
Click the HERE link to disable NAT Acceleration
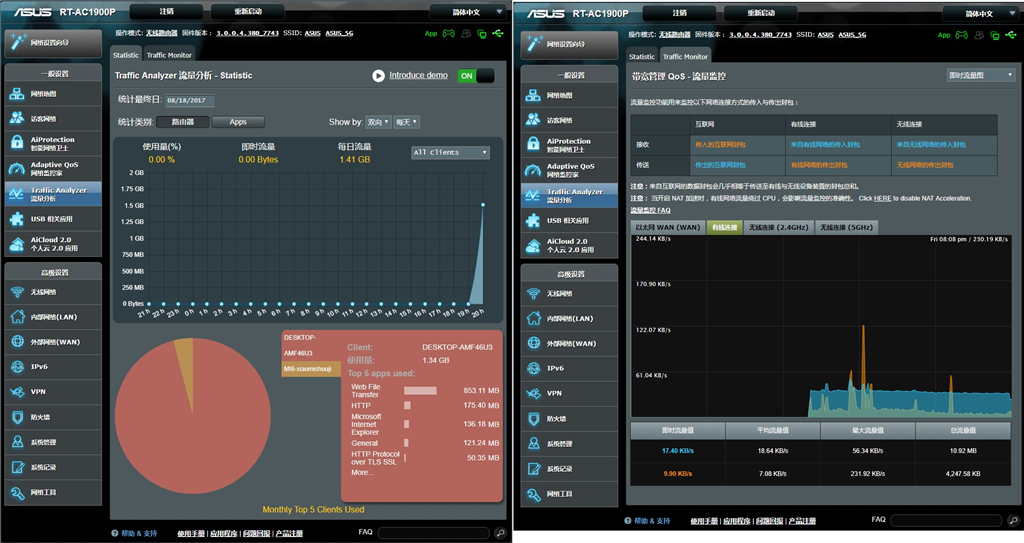click(x=882, y=198)
